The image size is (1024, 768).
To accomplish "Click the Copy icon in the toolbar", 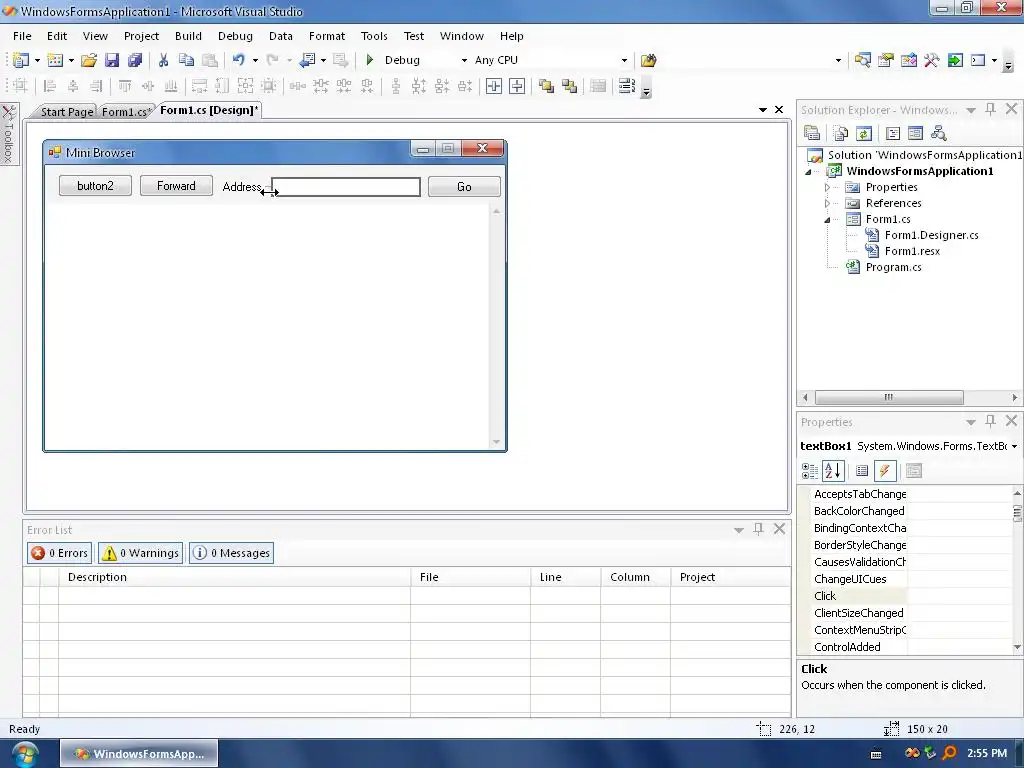I will click(186, 60).
